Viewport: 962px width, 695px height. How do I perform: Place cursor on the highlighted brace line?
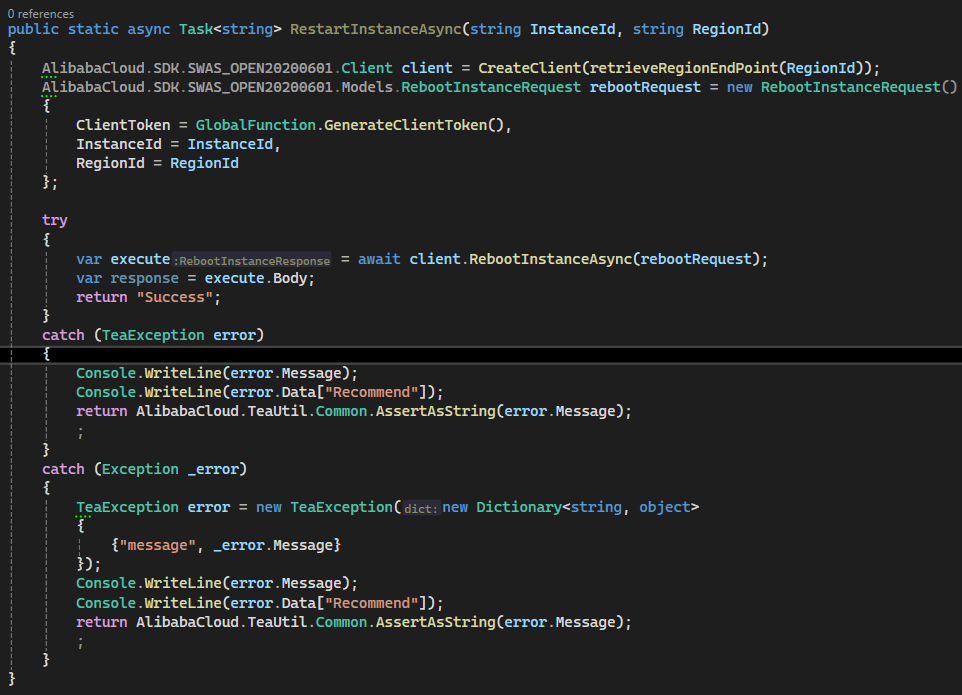(481, 355)
